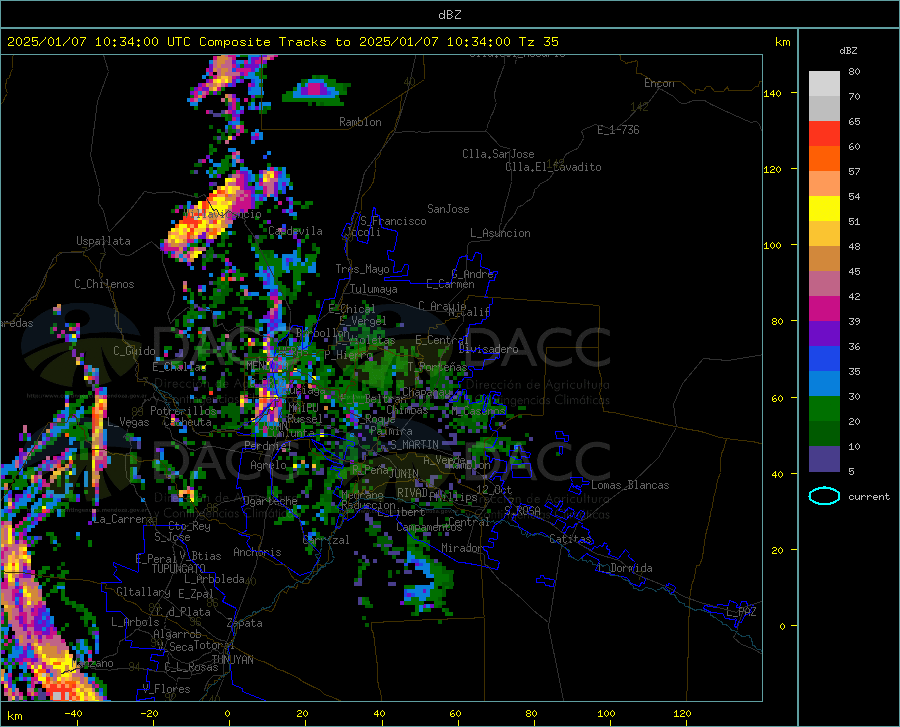Click the S_MARTIN label
The width and height of the screenshot is (900, 727).
tap(414, 445)
